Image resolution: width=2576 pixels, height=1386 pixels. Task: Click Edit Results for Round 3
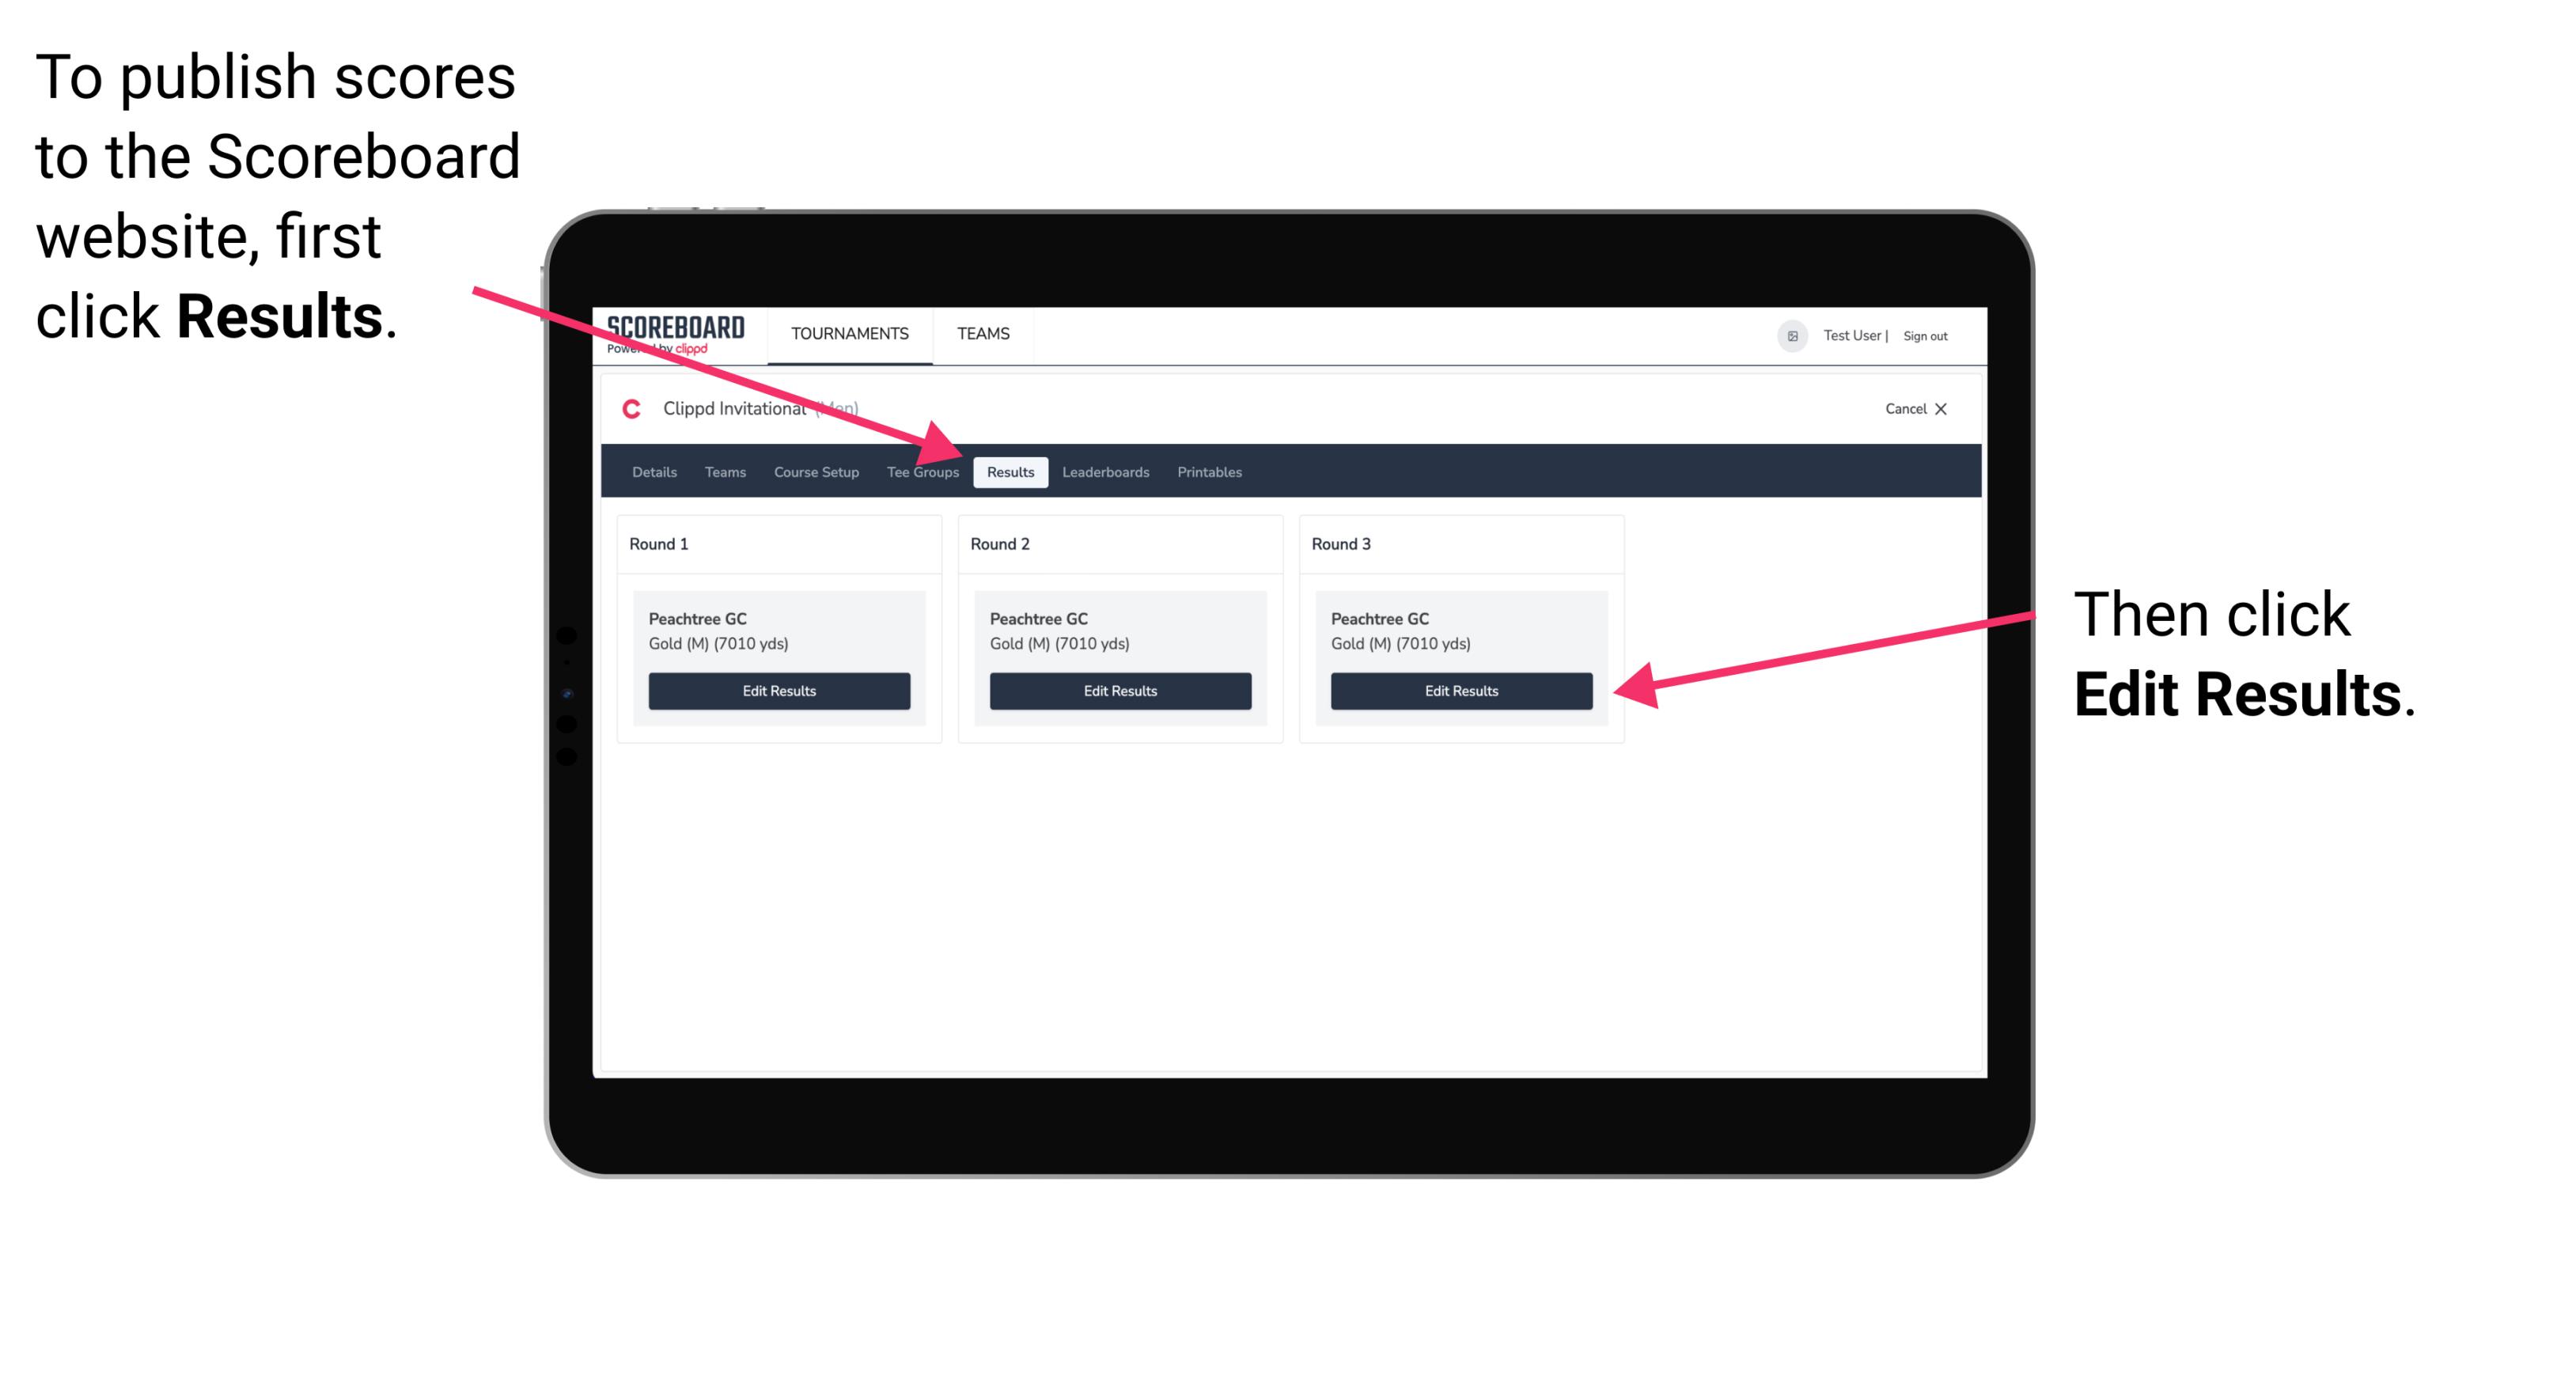[1460, 690]
